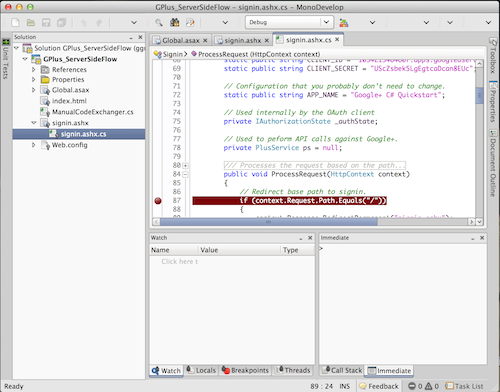Close the signin.ashx tab
500x392 pixels.
tap(267, 40)
